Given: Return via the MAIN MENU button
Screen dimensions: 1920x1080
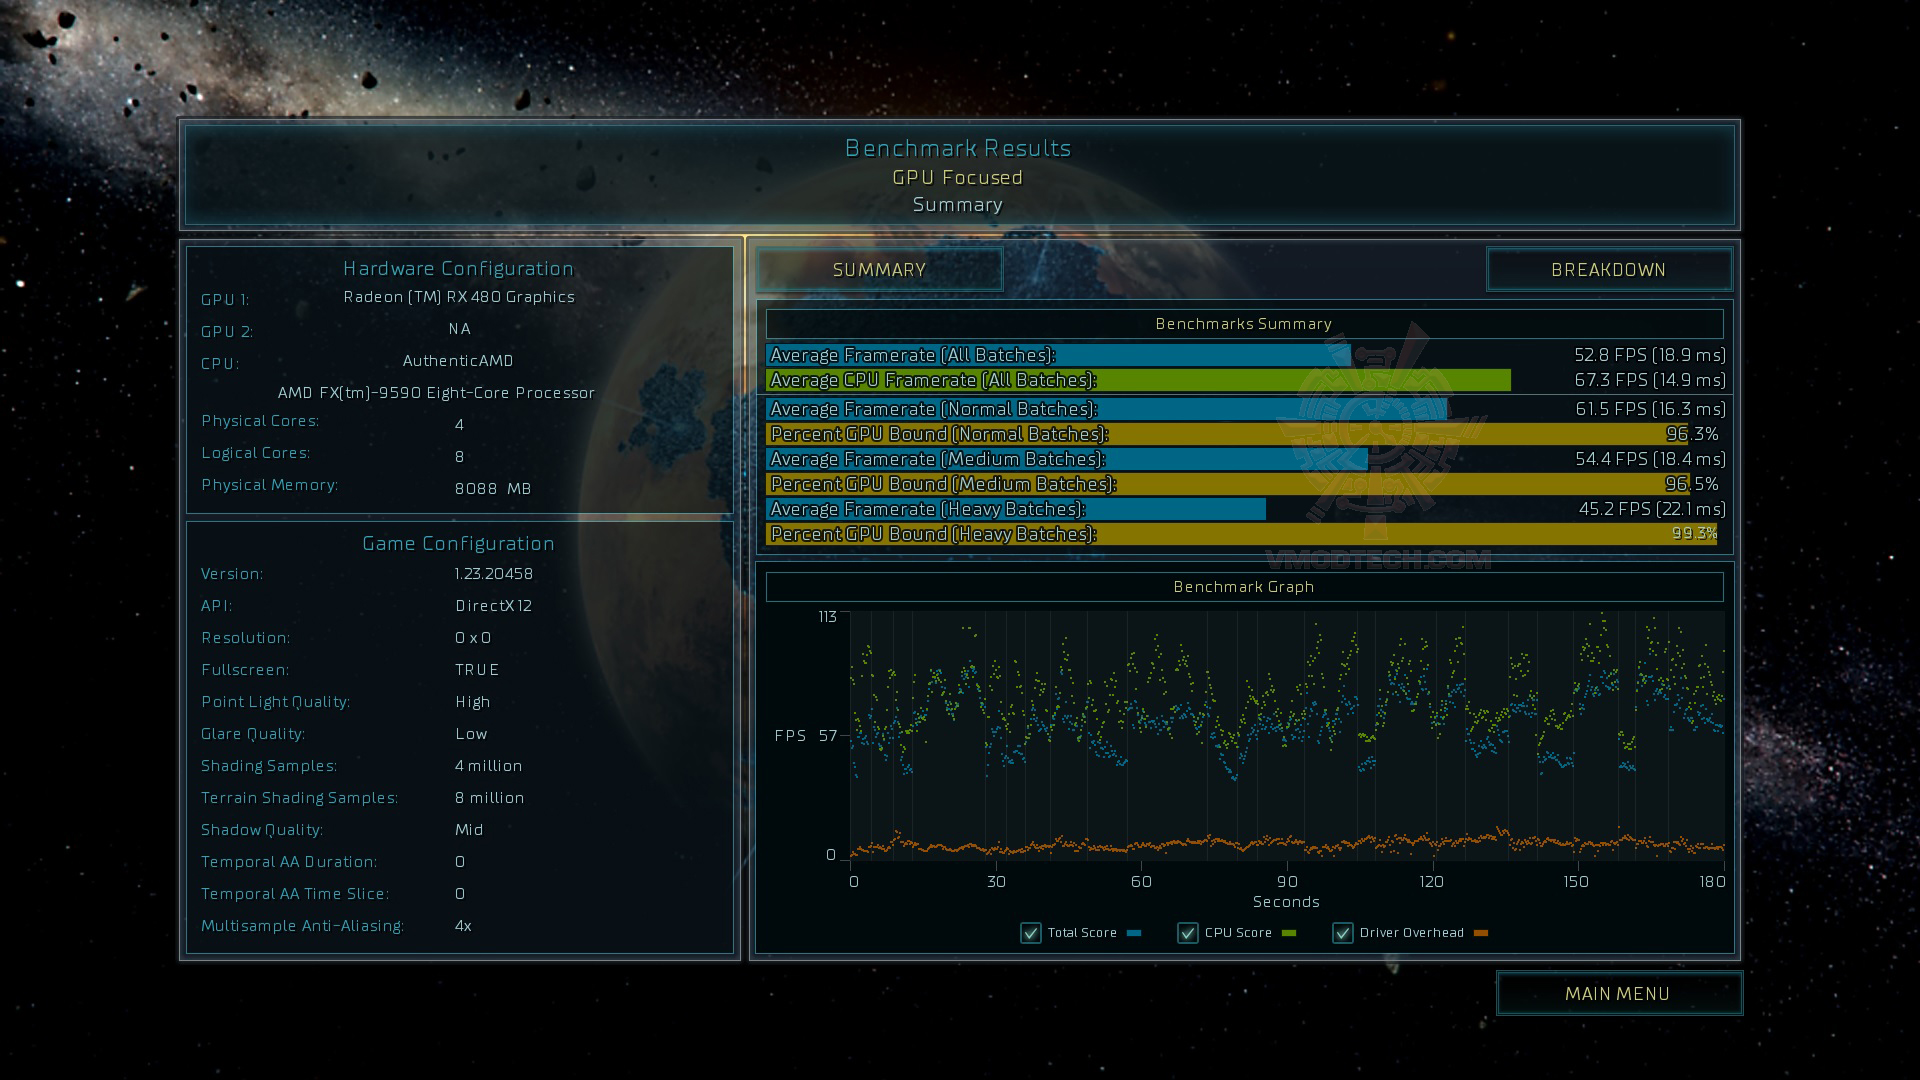Looking at the screenshot, I should (1618, 993).
